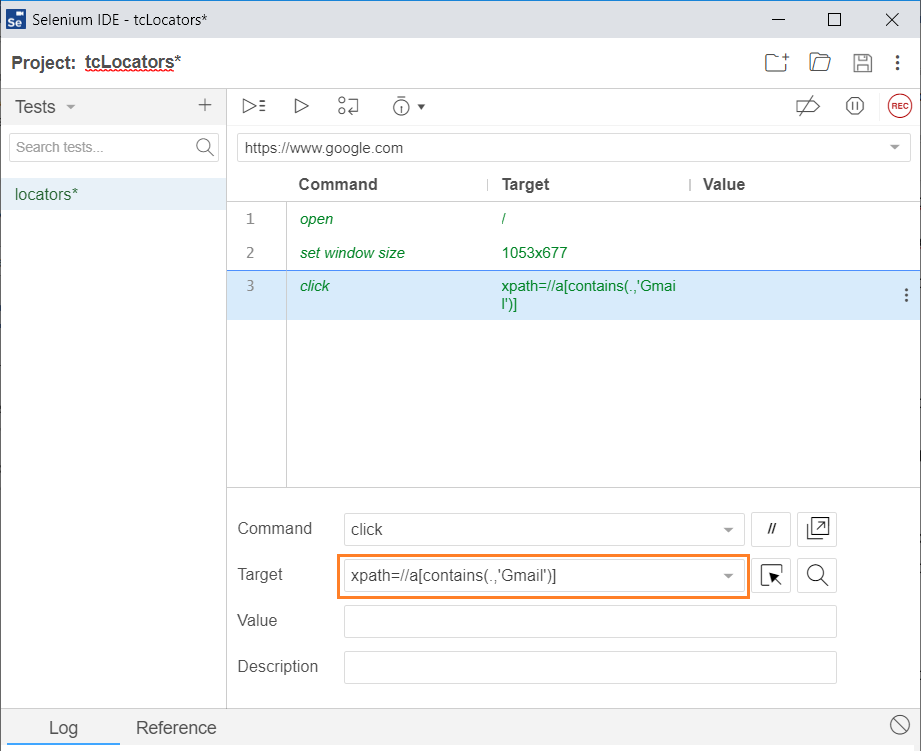Click the 1053x677 target cell
This screenshot has width=923, height=751.
click(x=534, y=253)
